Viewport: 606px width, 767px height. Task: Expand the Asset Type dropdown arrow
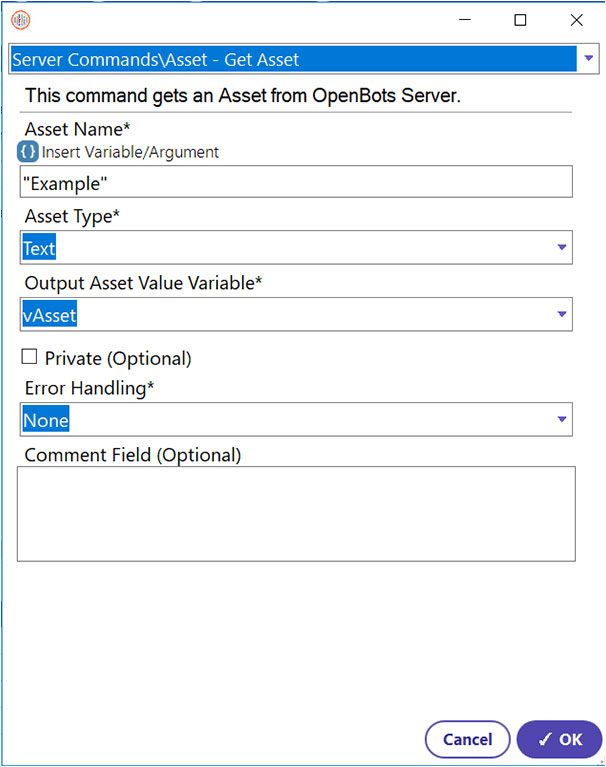(561, 248)
